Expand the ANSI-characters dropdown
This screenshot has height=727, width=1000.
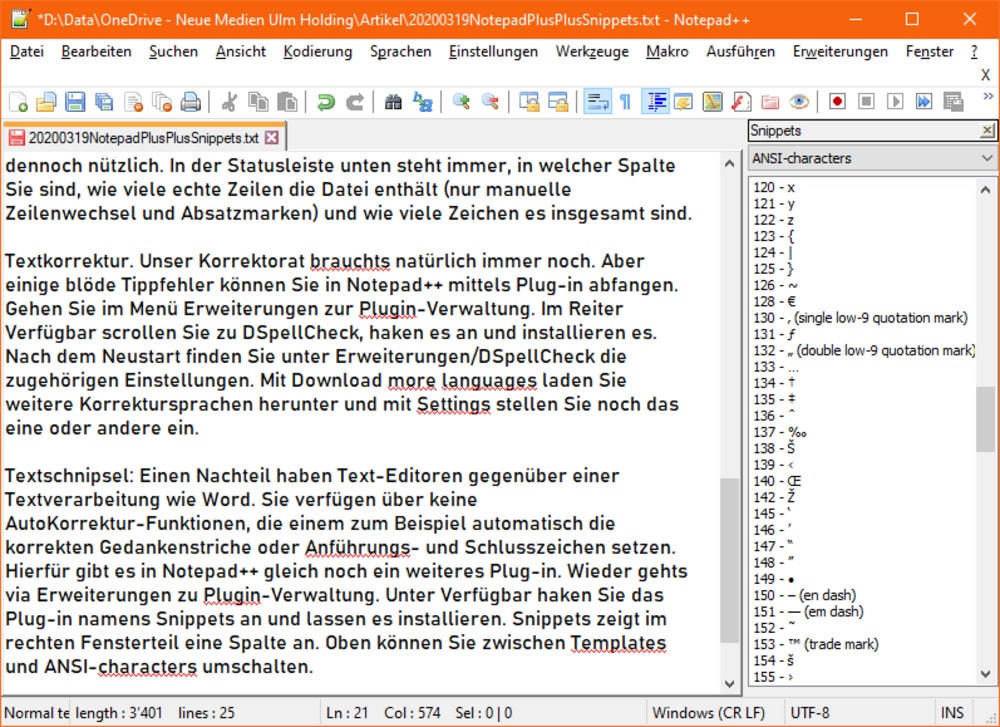point(987,158)
